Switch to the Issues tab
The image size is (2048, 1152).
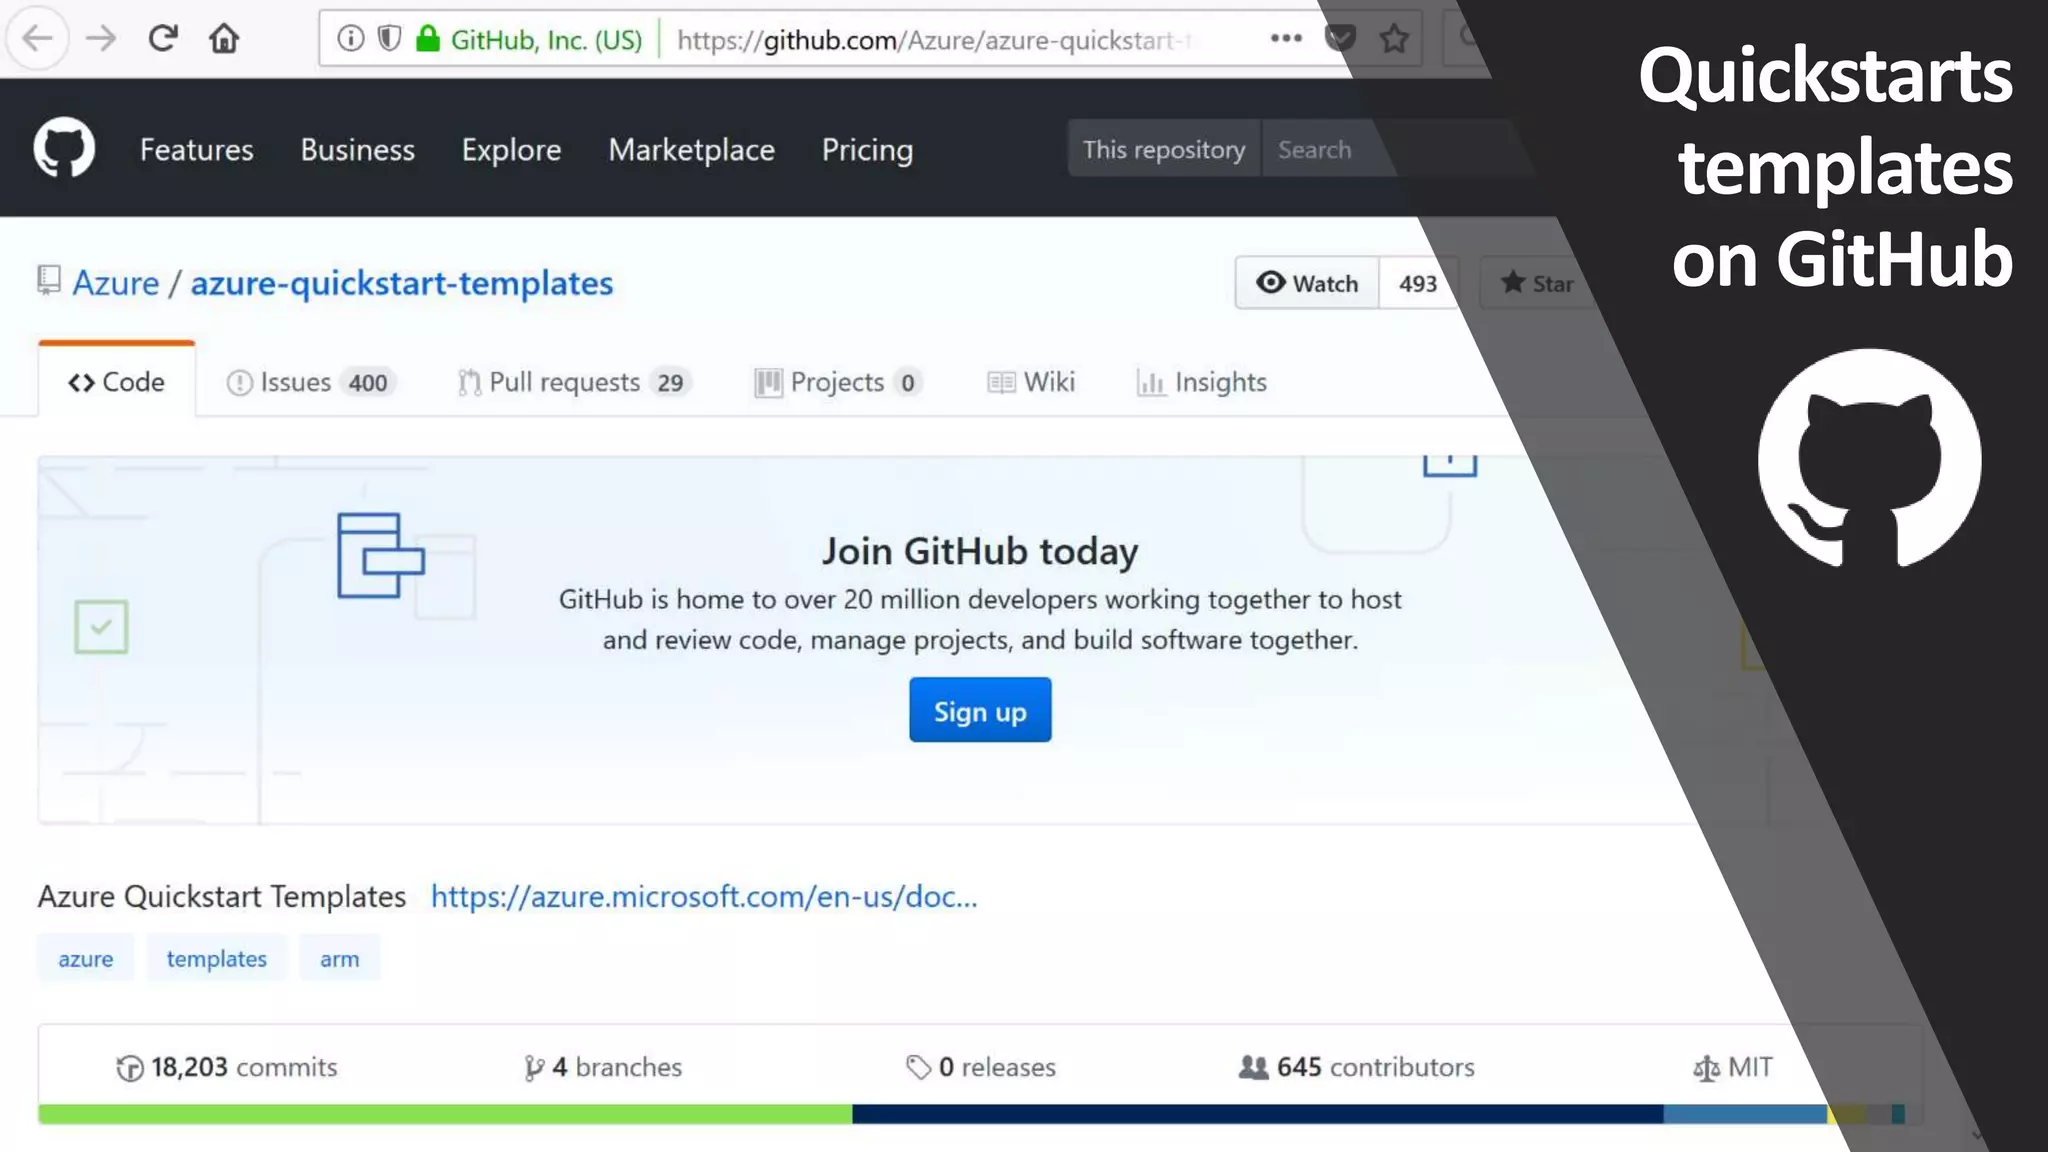311,382
